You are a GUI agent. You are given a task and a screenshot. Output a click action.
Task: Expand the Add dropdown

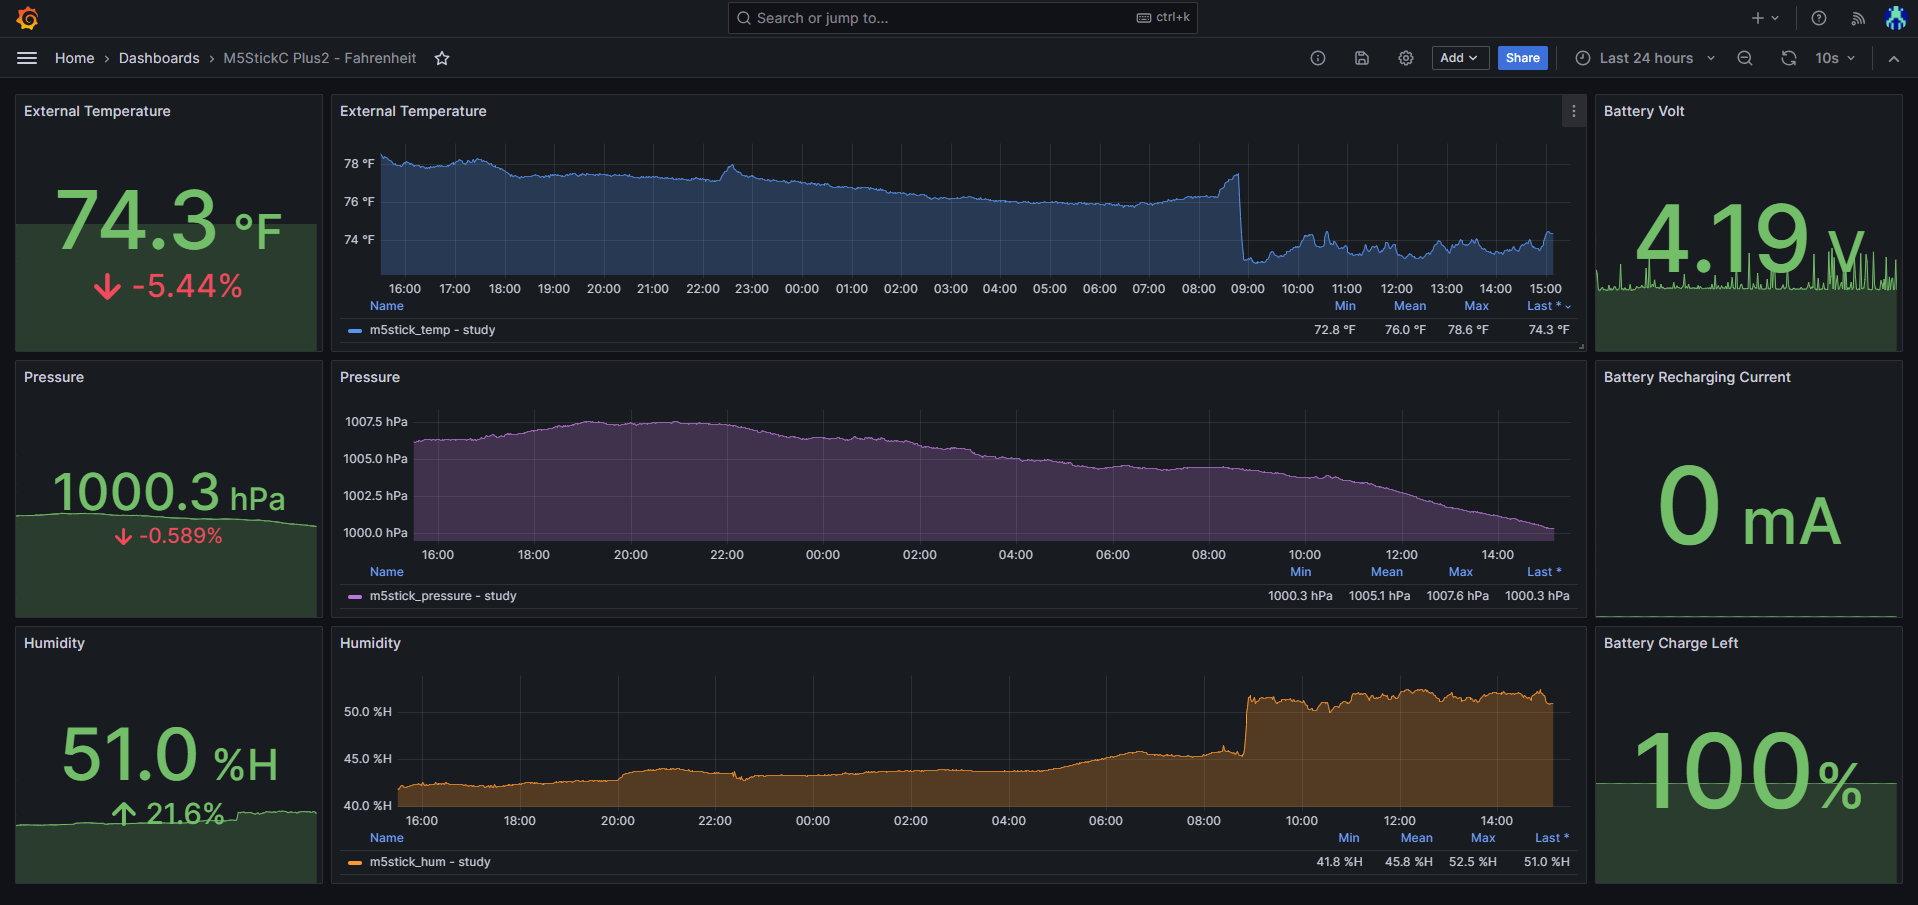point(1460,58)
